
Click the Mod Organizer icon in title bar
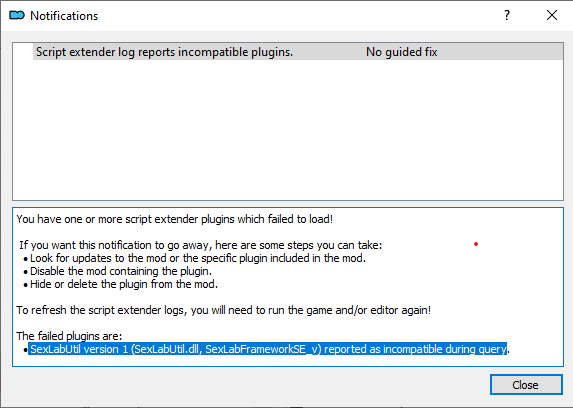17,15
